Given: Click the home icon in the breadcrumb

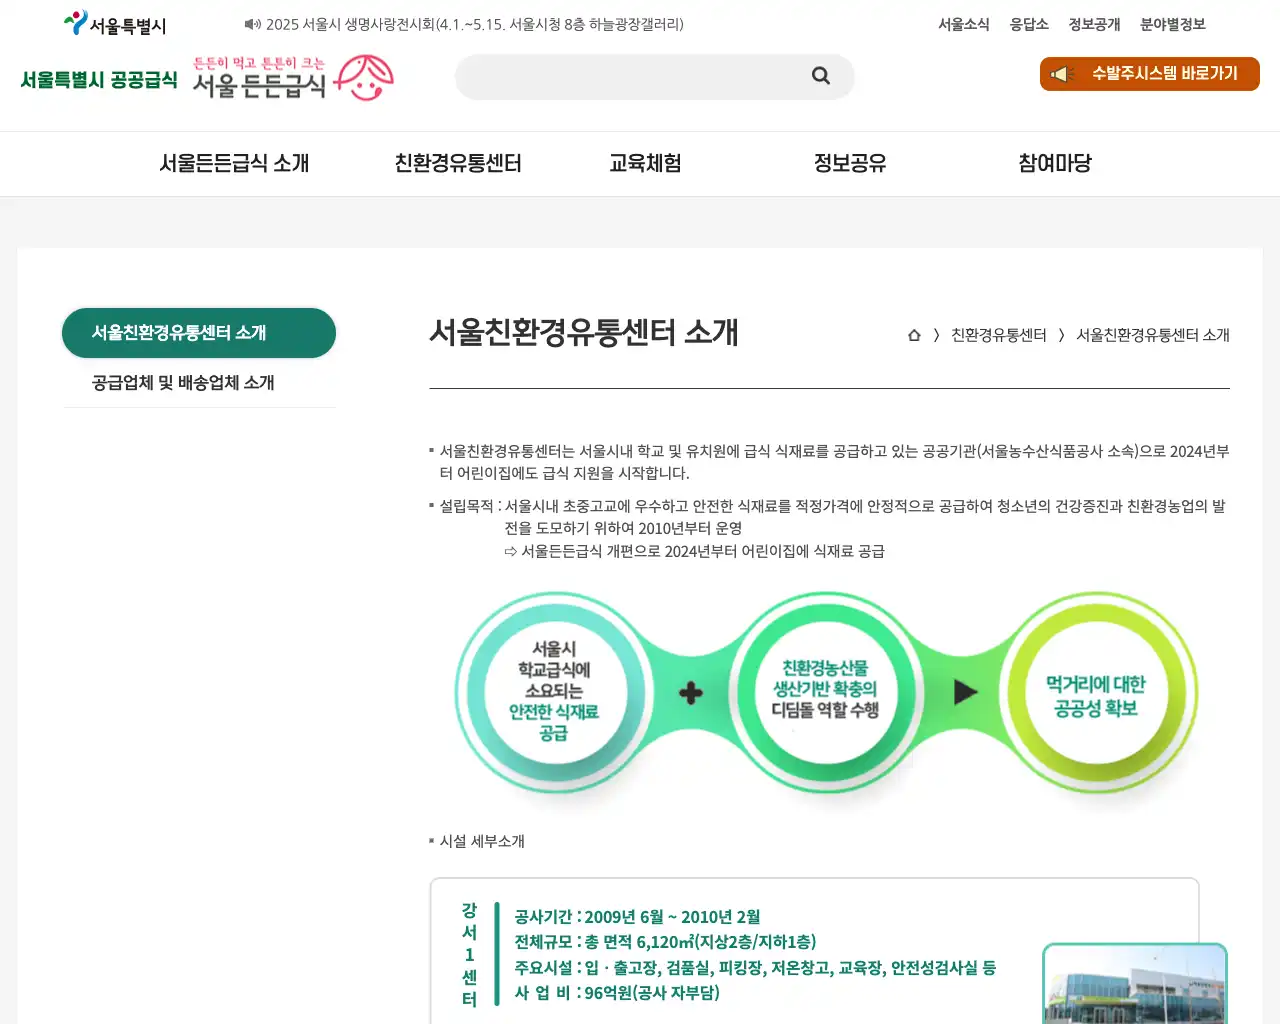Looking at the screenshot, I should [x=913, y=335].
